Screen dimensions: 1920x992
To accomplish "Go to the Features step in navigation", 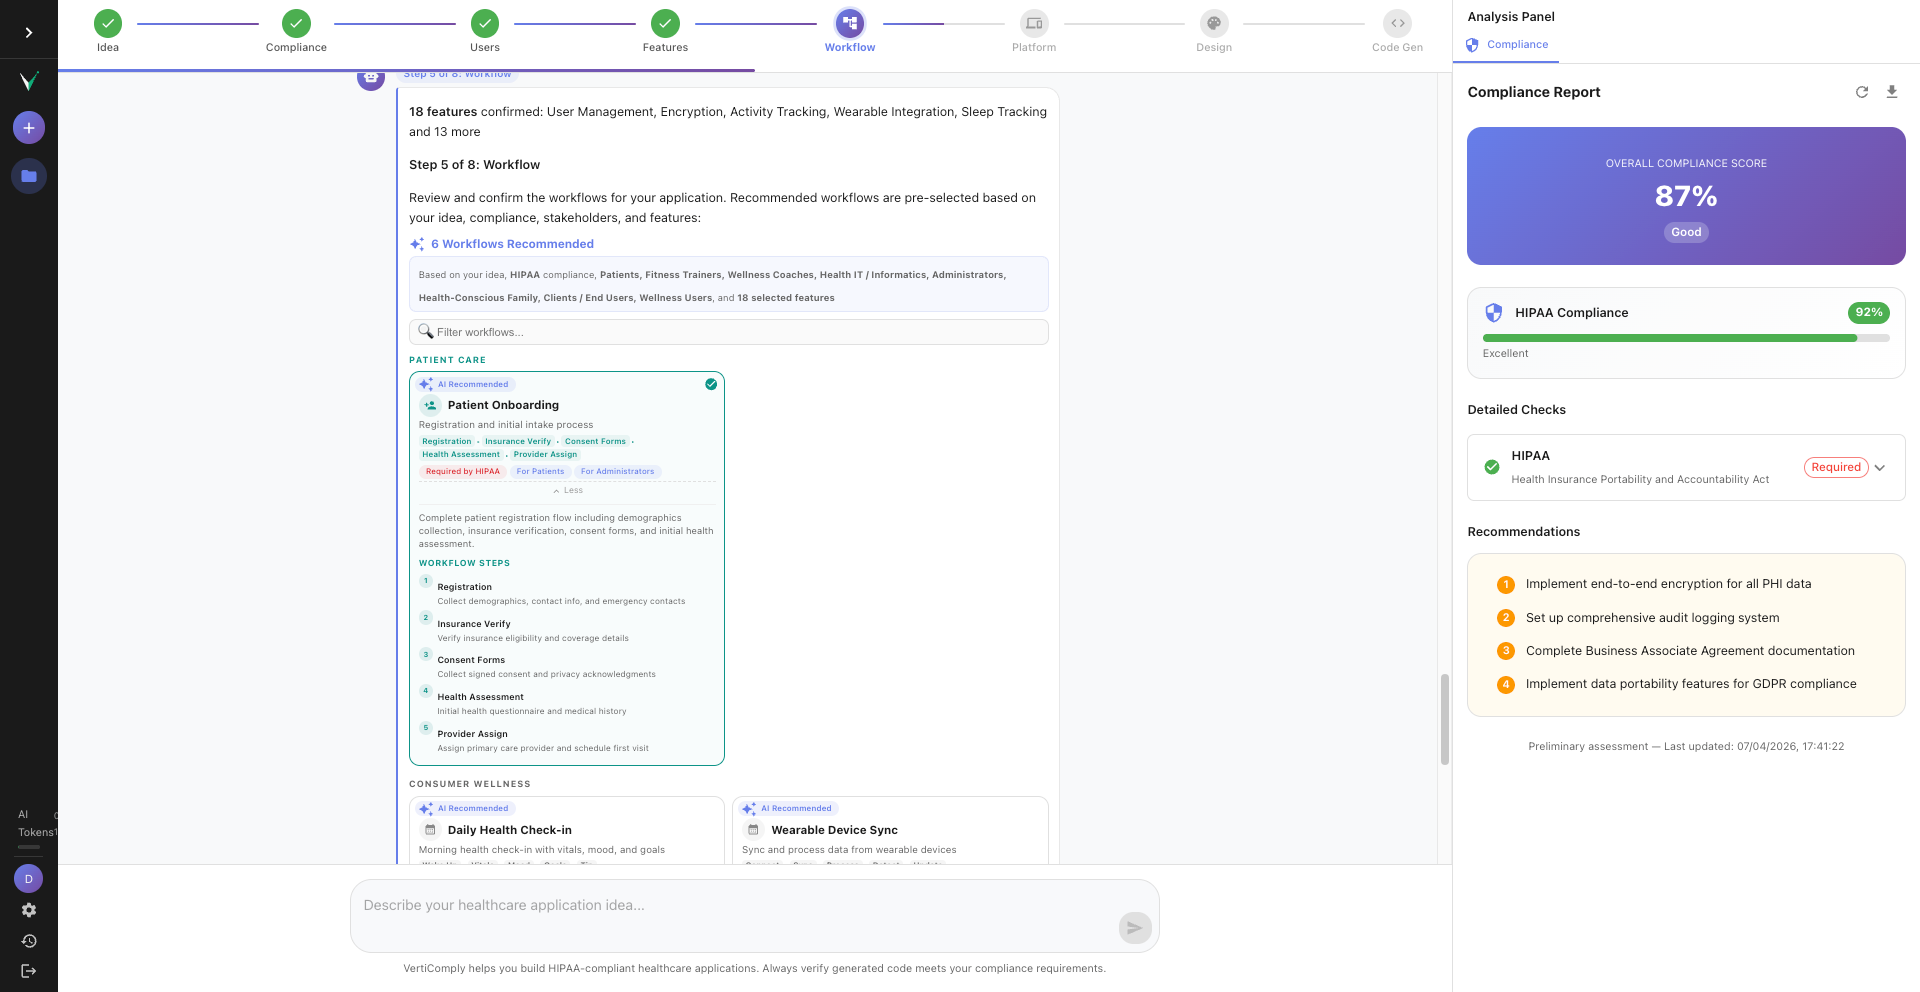I will [x=664, y=22].
